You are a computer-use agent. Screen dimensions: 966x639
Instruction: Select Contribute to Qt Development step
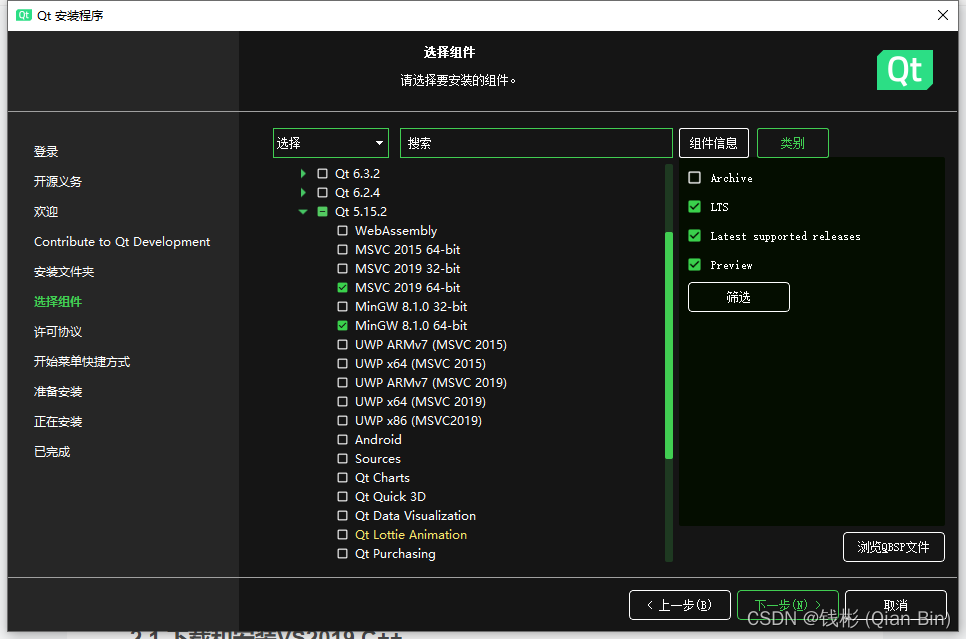(122, 242)
